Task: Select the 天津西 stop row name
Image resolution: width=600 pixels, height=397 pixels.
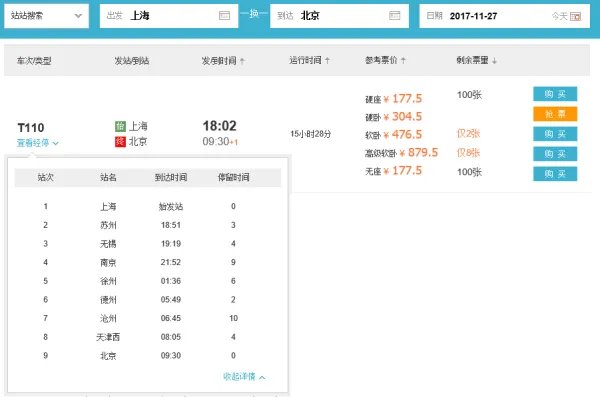Action: click(x=108, y=337)
